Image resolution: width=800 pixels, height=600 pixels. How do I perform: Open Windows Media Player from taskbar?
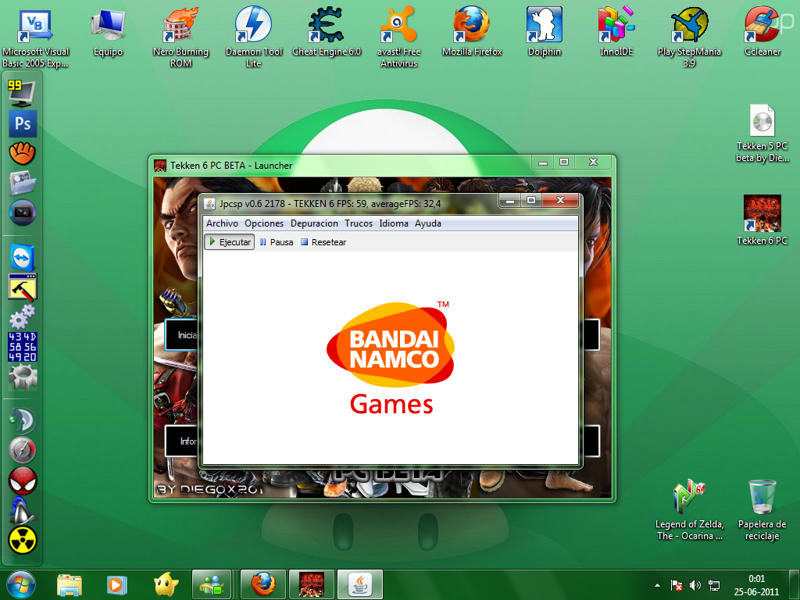coord(116,585)
